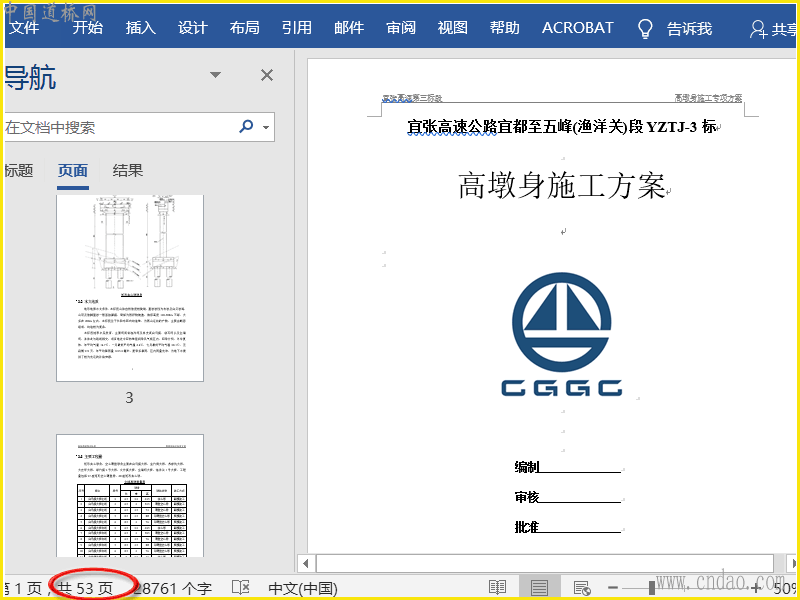Click the share person icon
The height and width of the screenshot is (600, 800).
coord(759,29)
